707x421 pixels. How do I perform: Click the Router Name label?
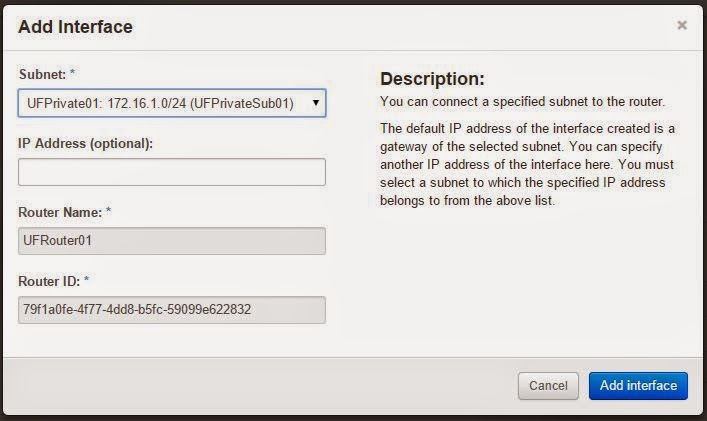point(60,212)
